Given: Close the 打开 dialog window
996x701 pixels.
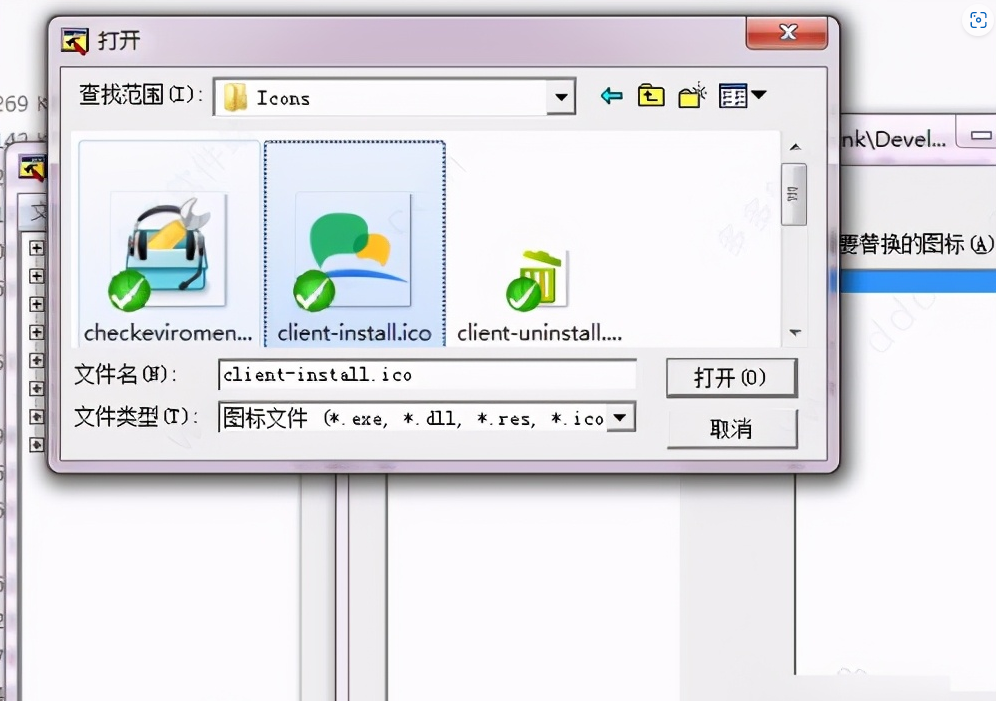Looking at the screenshot, I should (x=786, y=32).
